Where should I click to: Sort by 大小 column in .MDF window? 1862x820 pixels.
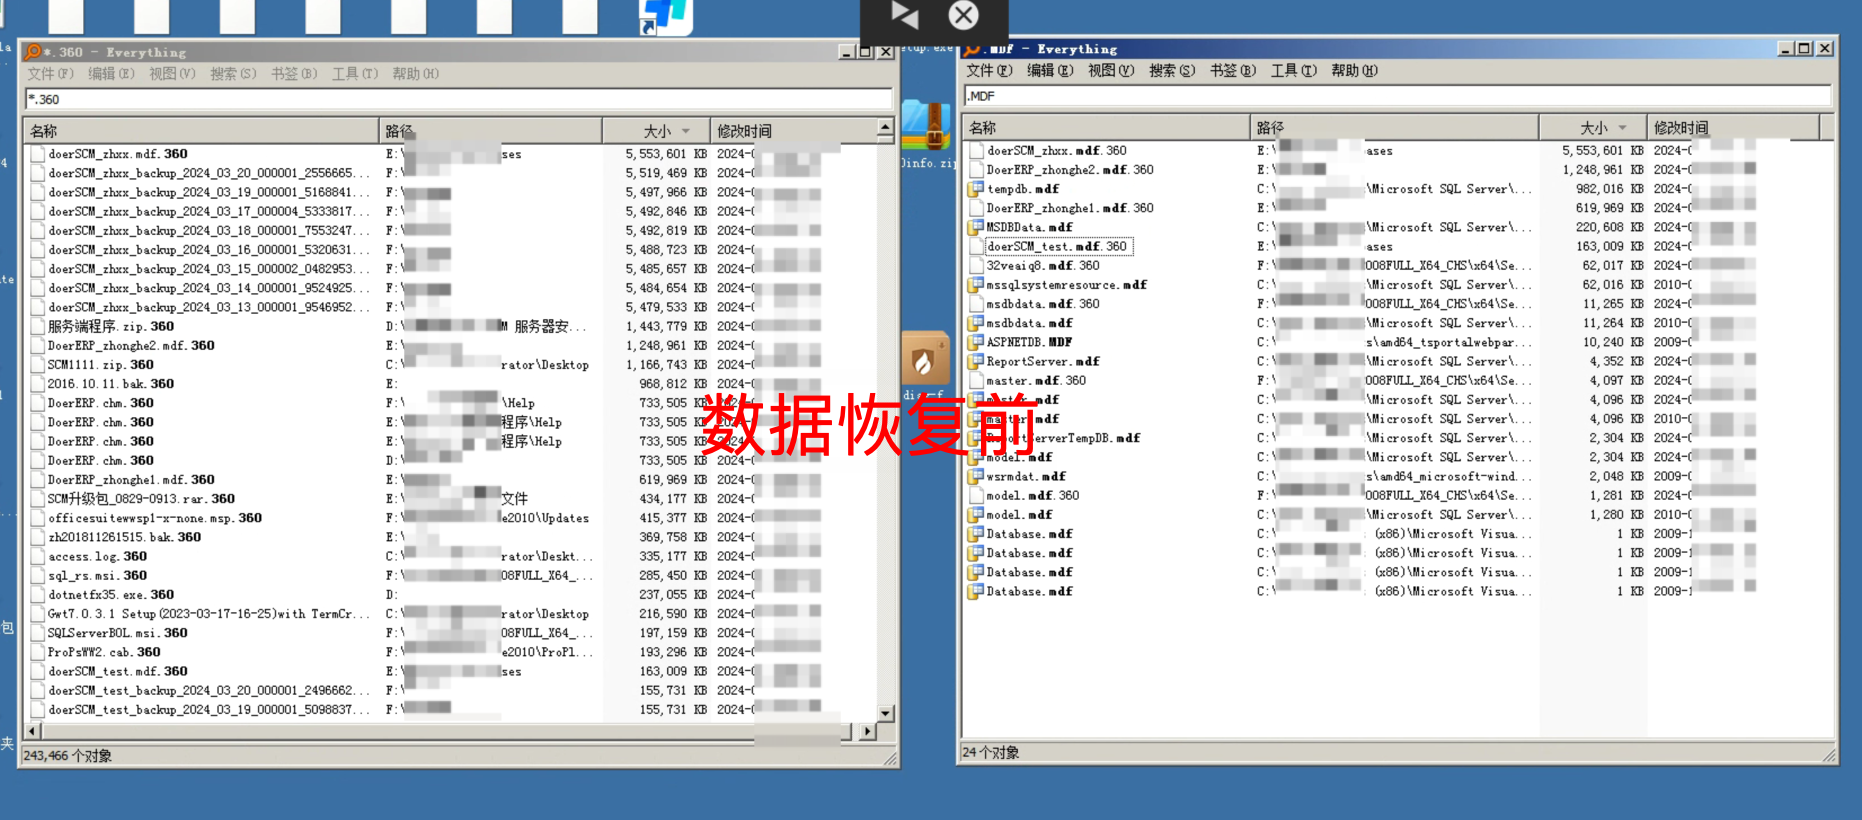coord(1593,128)
